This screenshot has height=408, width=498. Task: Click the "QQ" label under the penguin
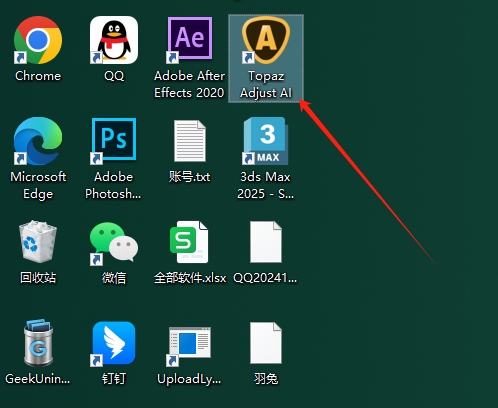[x=114, y=76]
